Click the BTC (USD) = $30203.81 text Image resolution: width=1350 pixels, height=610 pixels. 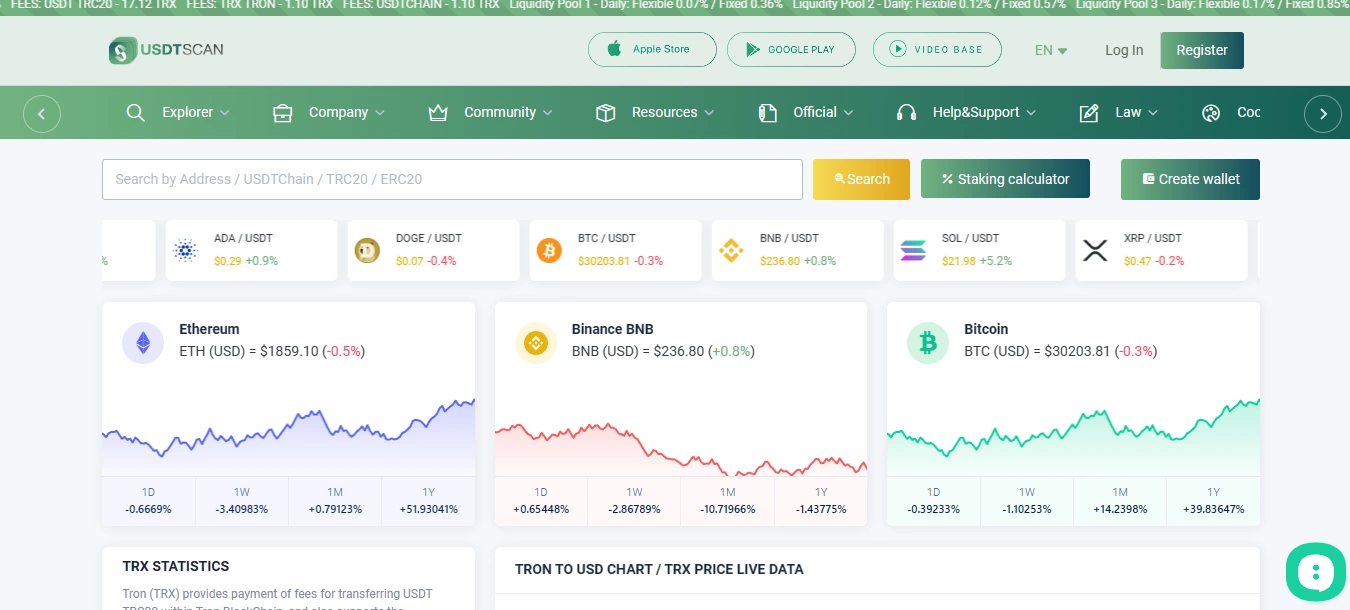1060,351
